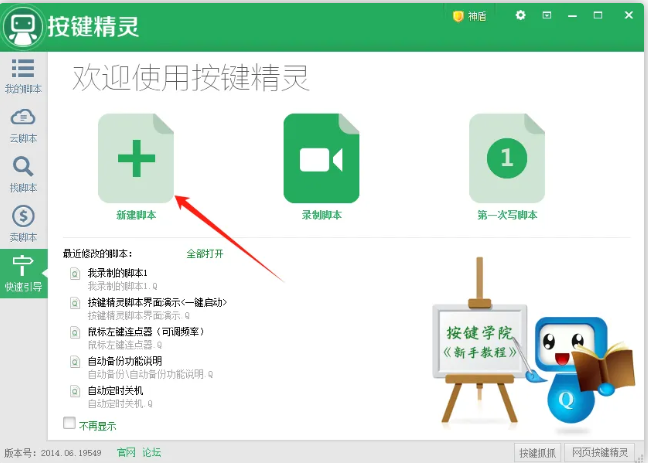Open the 云脚本 cloud scripts section
The height and width of the screenshot is (463, 648).
click(23, 126)
